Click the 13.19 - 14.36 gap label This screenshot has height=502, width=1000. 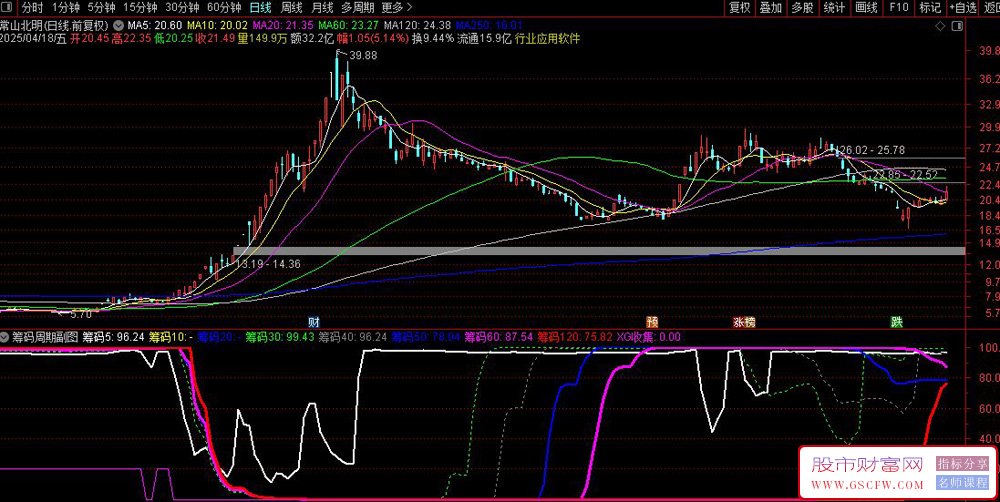(x=268, y=263)
